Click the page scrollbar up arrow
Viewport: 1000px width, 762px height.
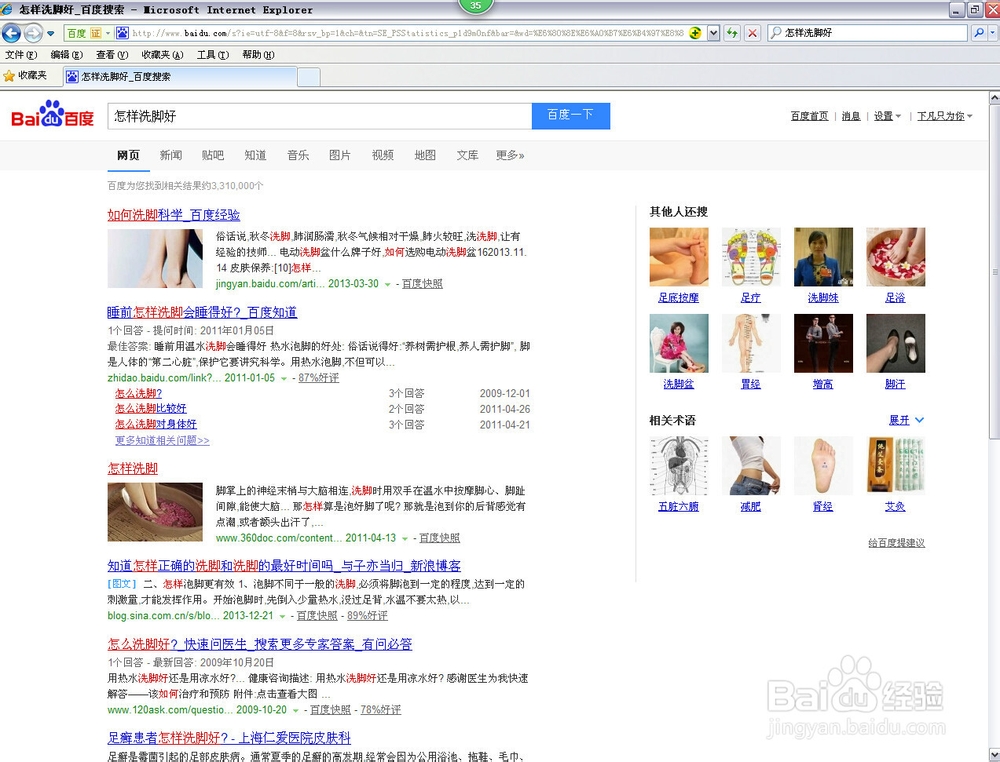(x=994, y=98)
